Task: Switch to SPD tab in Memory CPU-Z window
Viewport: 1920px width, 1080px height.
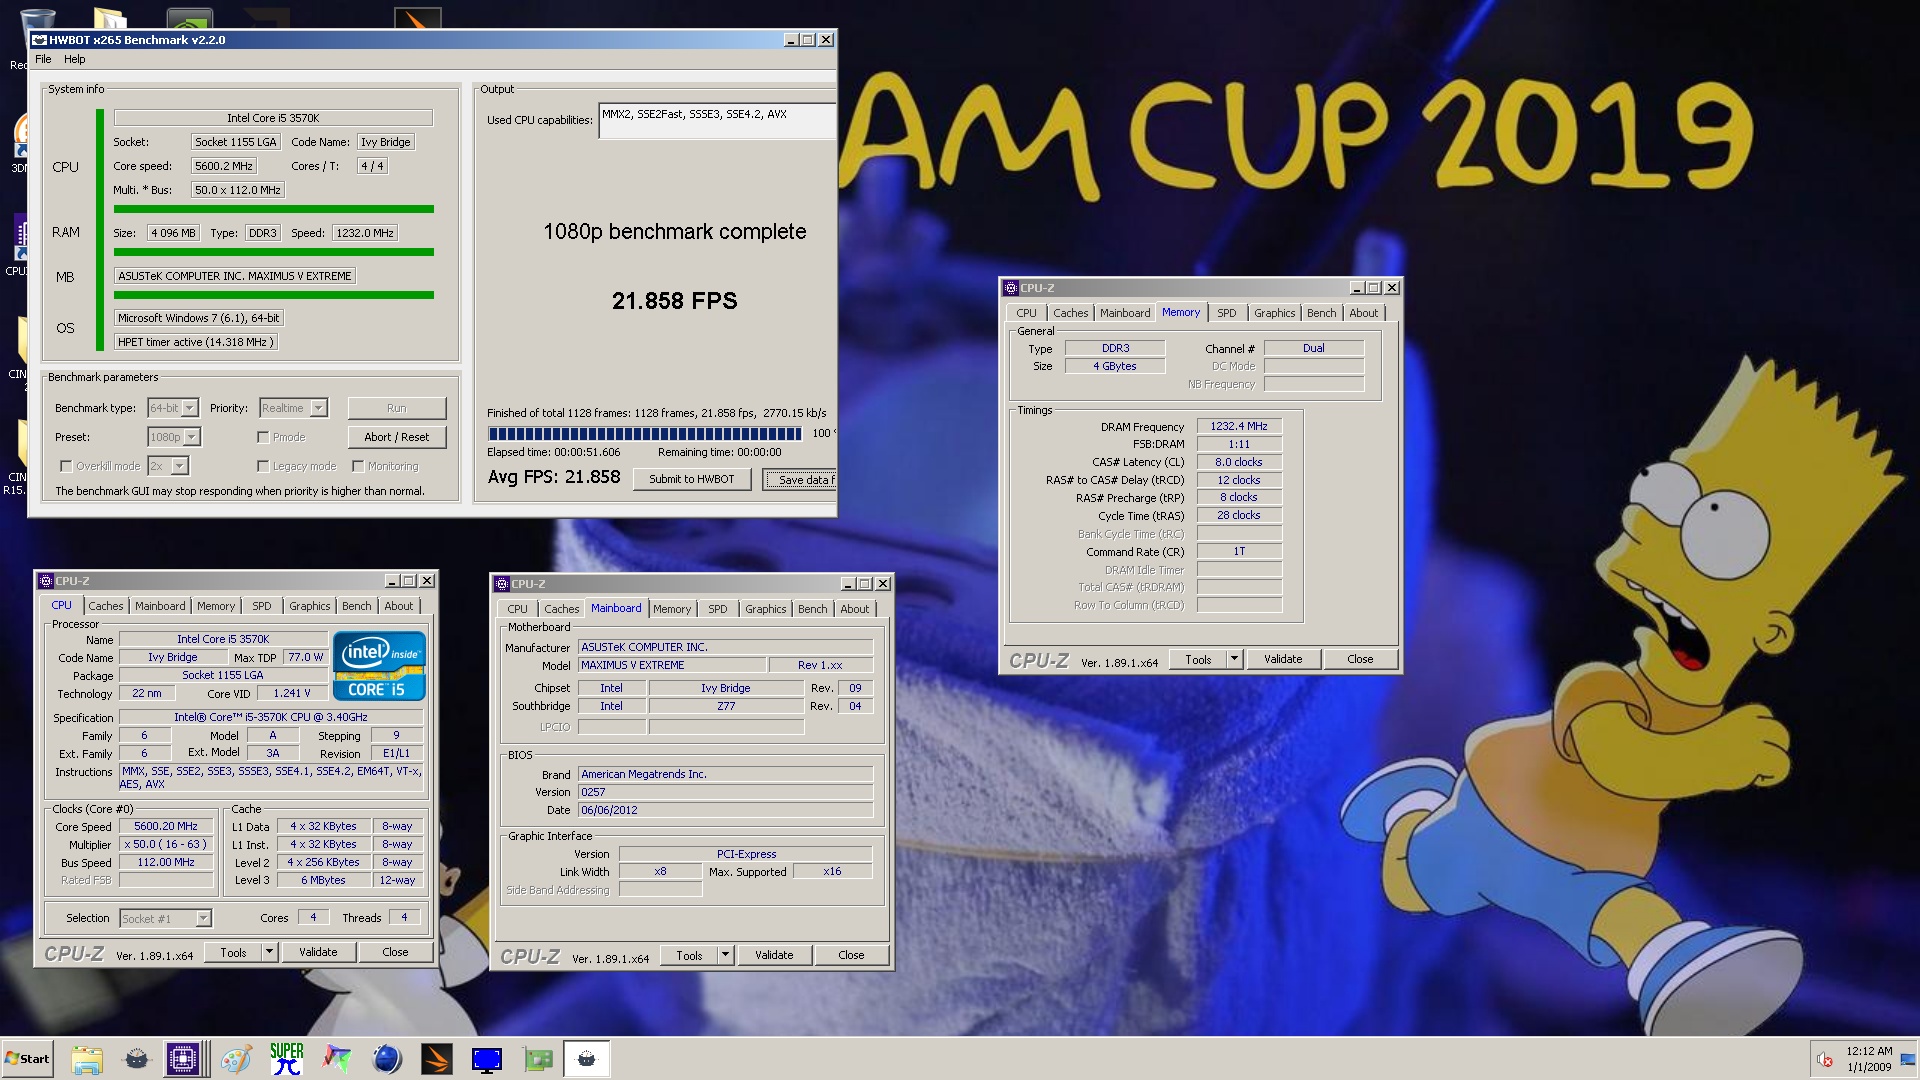Action: pos(1226,313)
